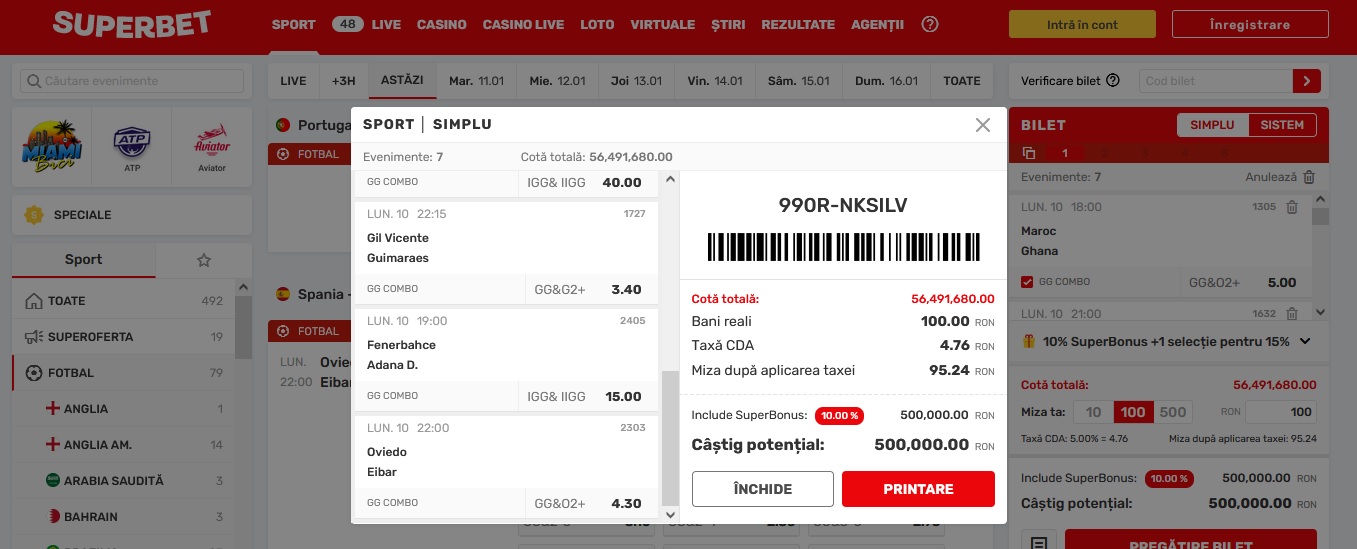
Task: Select stake 10 RON preset
Action: point(1093,412)
